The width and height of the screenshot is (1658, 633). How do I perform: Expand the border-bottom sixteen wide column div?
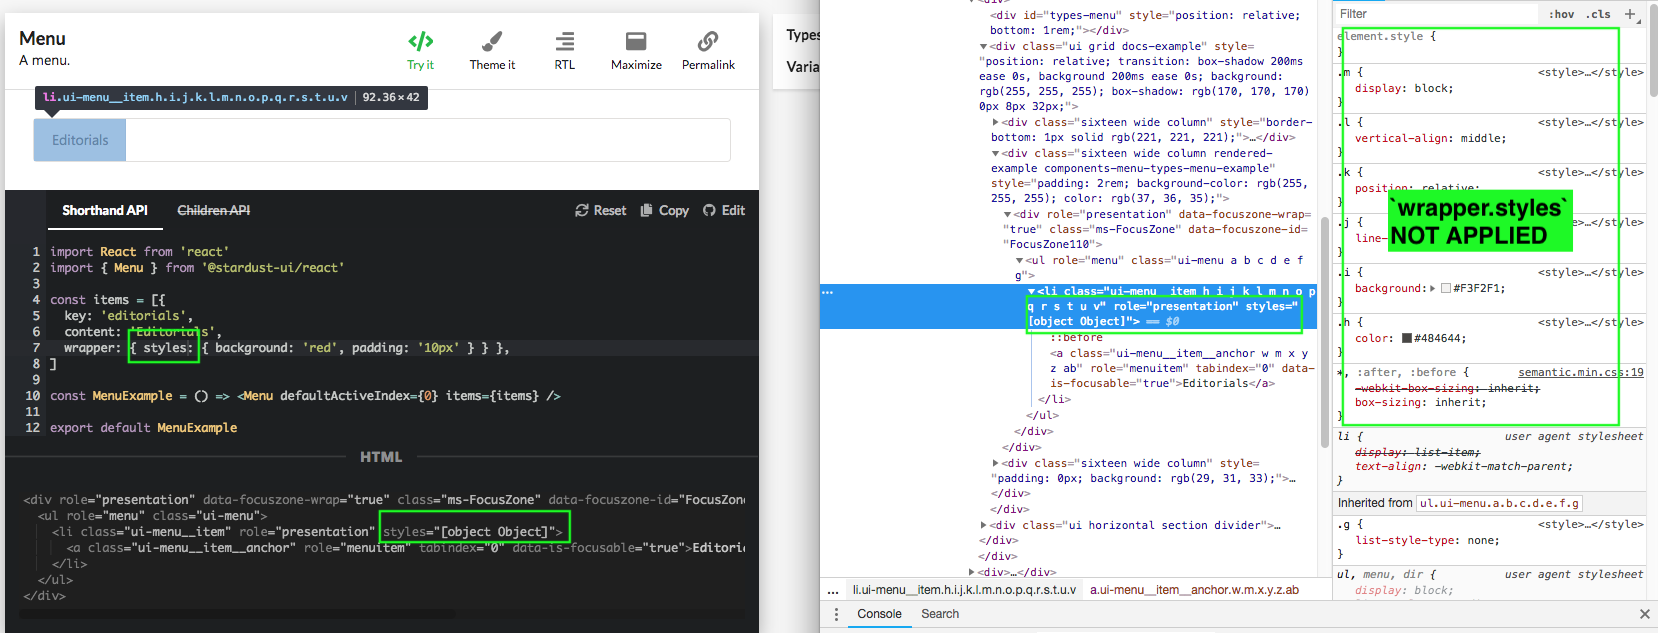click(x=995, y=123)
